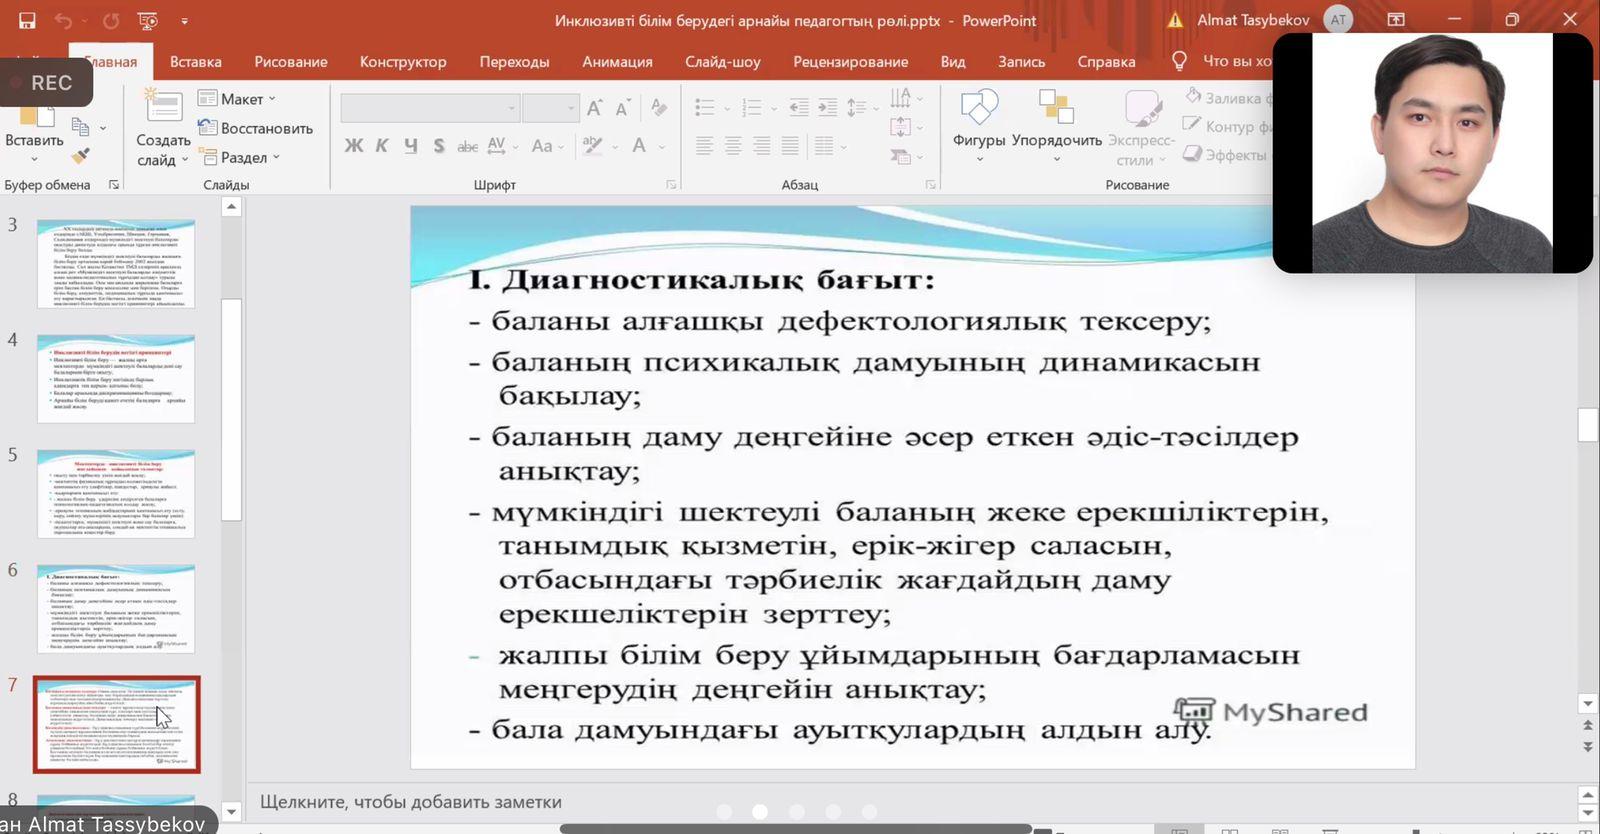
Task: Select slide 4 thumbnail in the panel
Action: (x=116, y=379)
